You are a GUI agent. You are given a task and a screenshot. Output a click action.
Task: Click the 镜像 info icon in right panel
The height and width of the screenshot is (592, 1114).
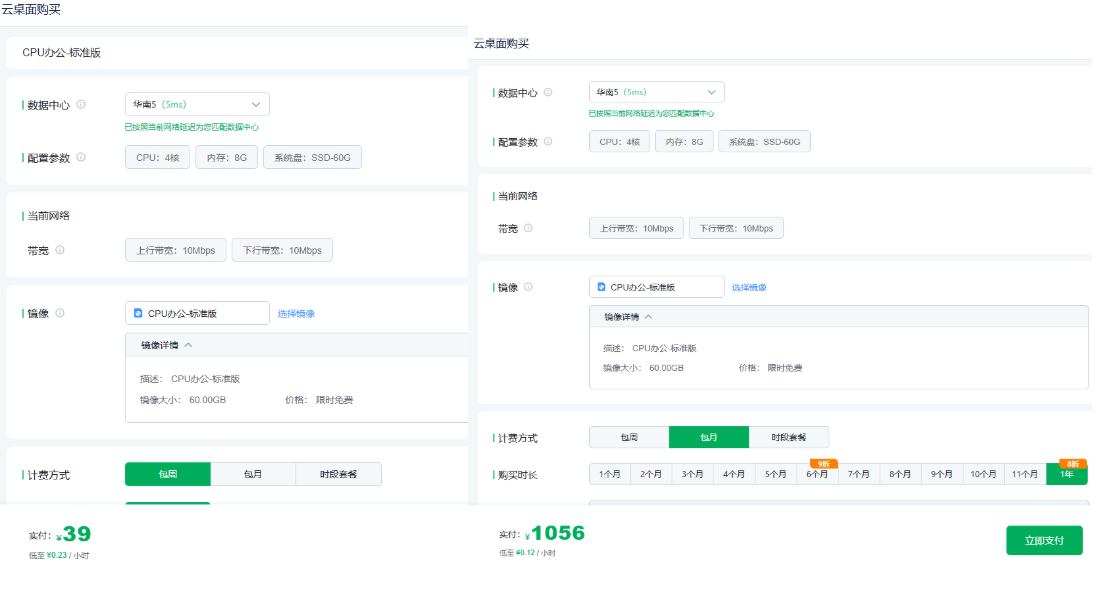[x=528, y=287]
